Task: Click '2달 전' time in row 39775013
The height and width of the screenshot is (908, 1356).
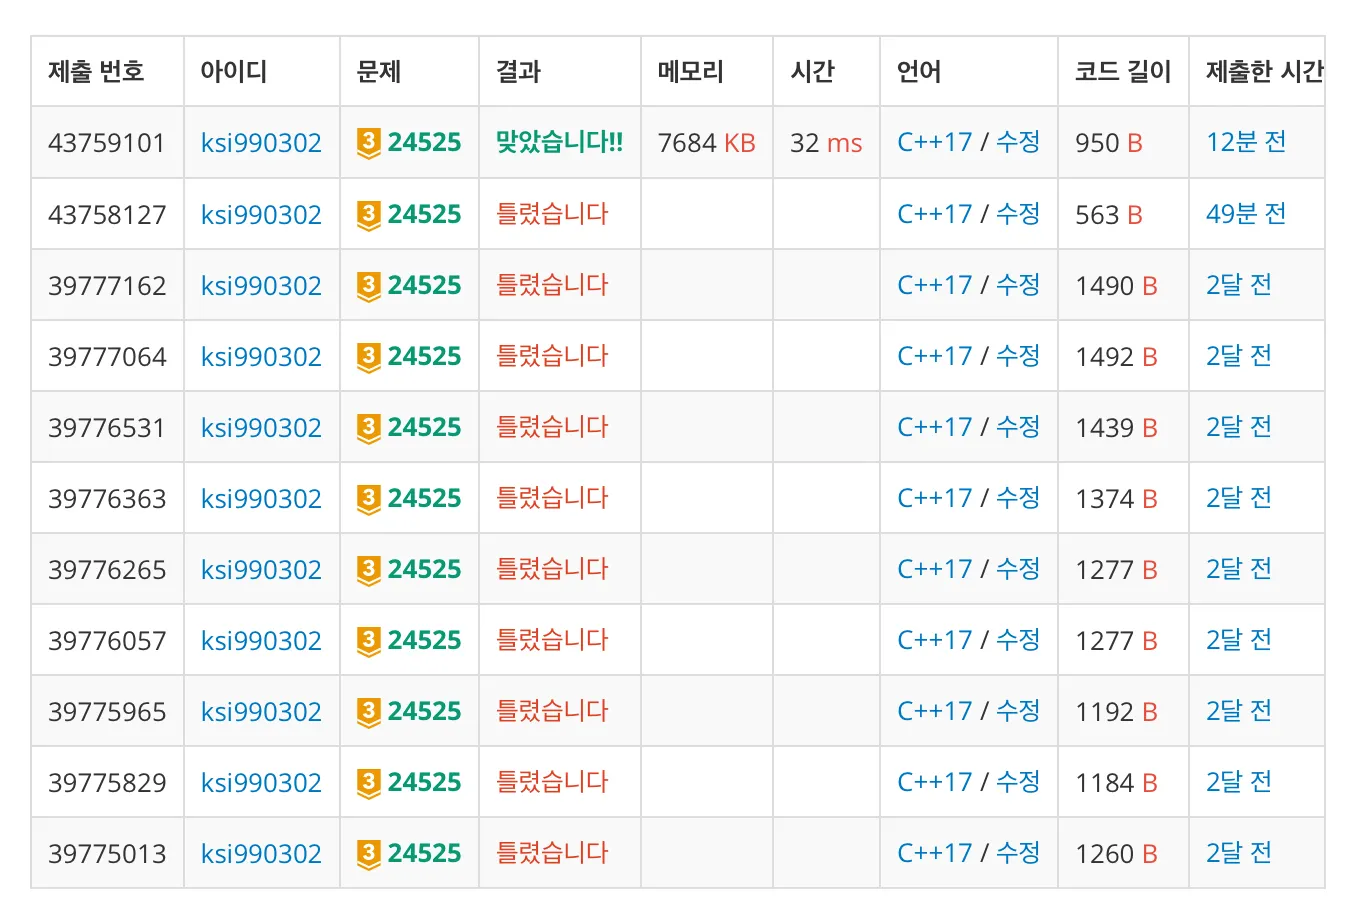Action: [x=1239, y=852]
